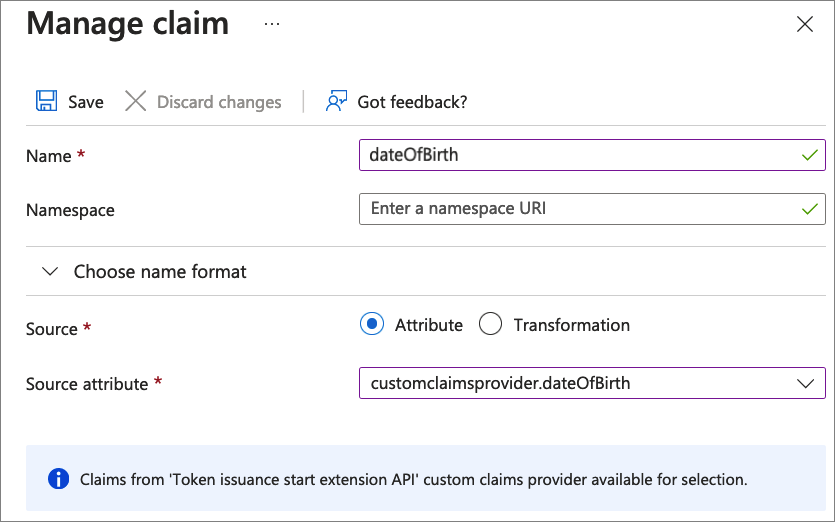The height and width of the screenshot is (522, 835).
Task: Select the Transformation source radio button
Action: coord(490,324)
